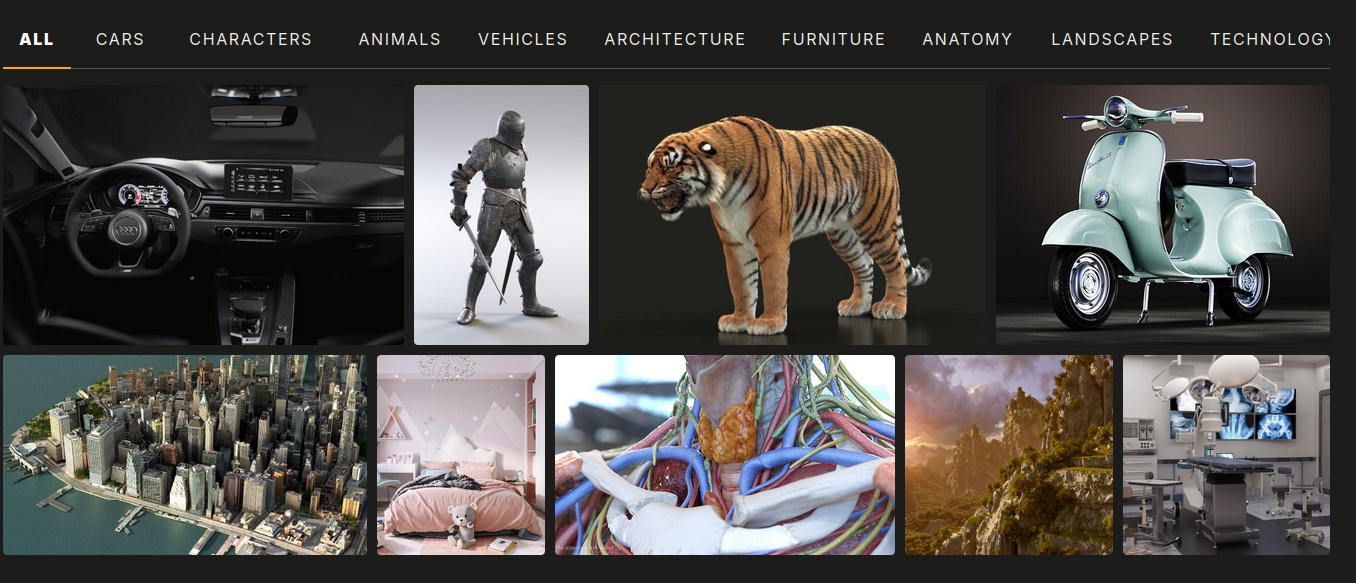Go to the VEHICLES tab

click(x=523, y=40)
